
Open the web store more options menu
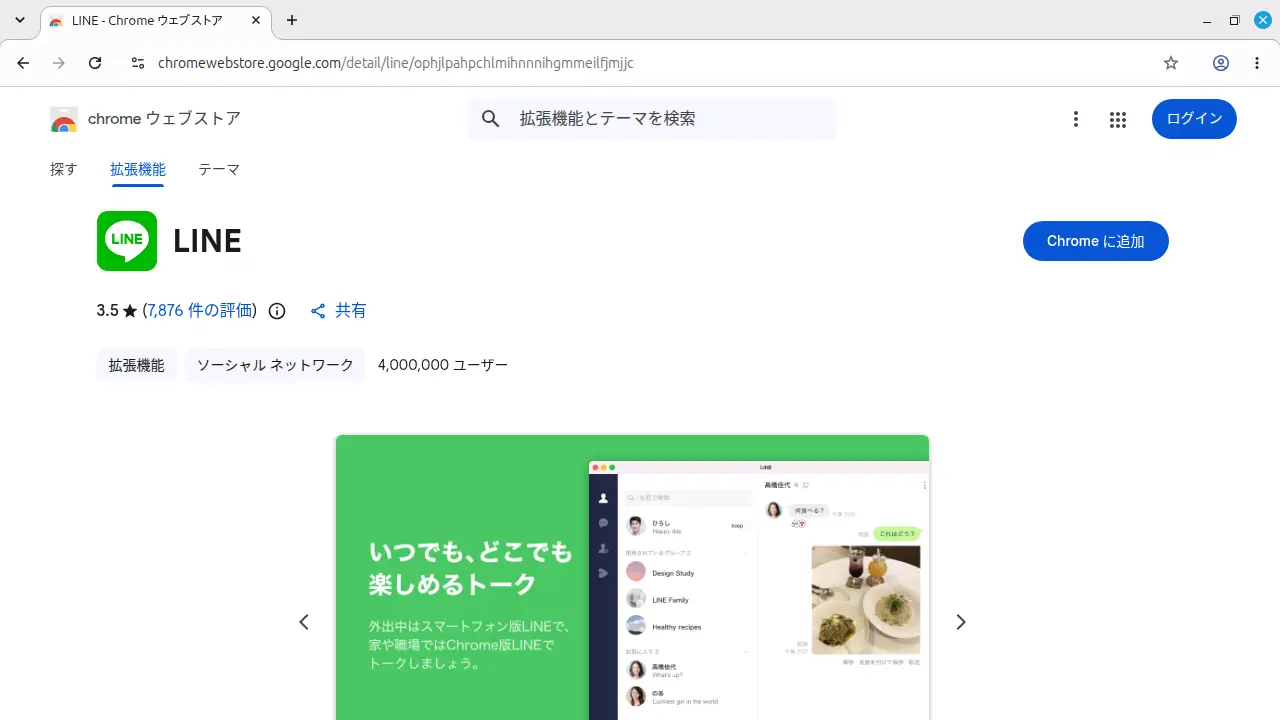[1076, 120]
